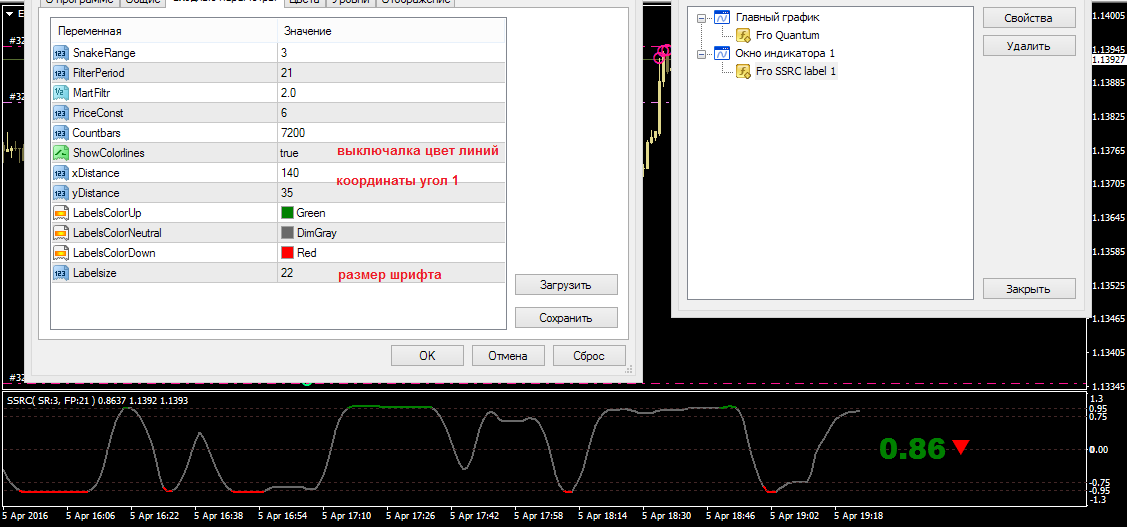Select the PriceConst integer parameter icon

click(60, 113)
